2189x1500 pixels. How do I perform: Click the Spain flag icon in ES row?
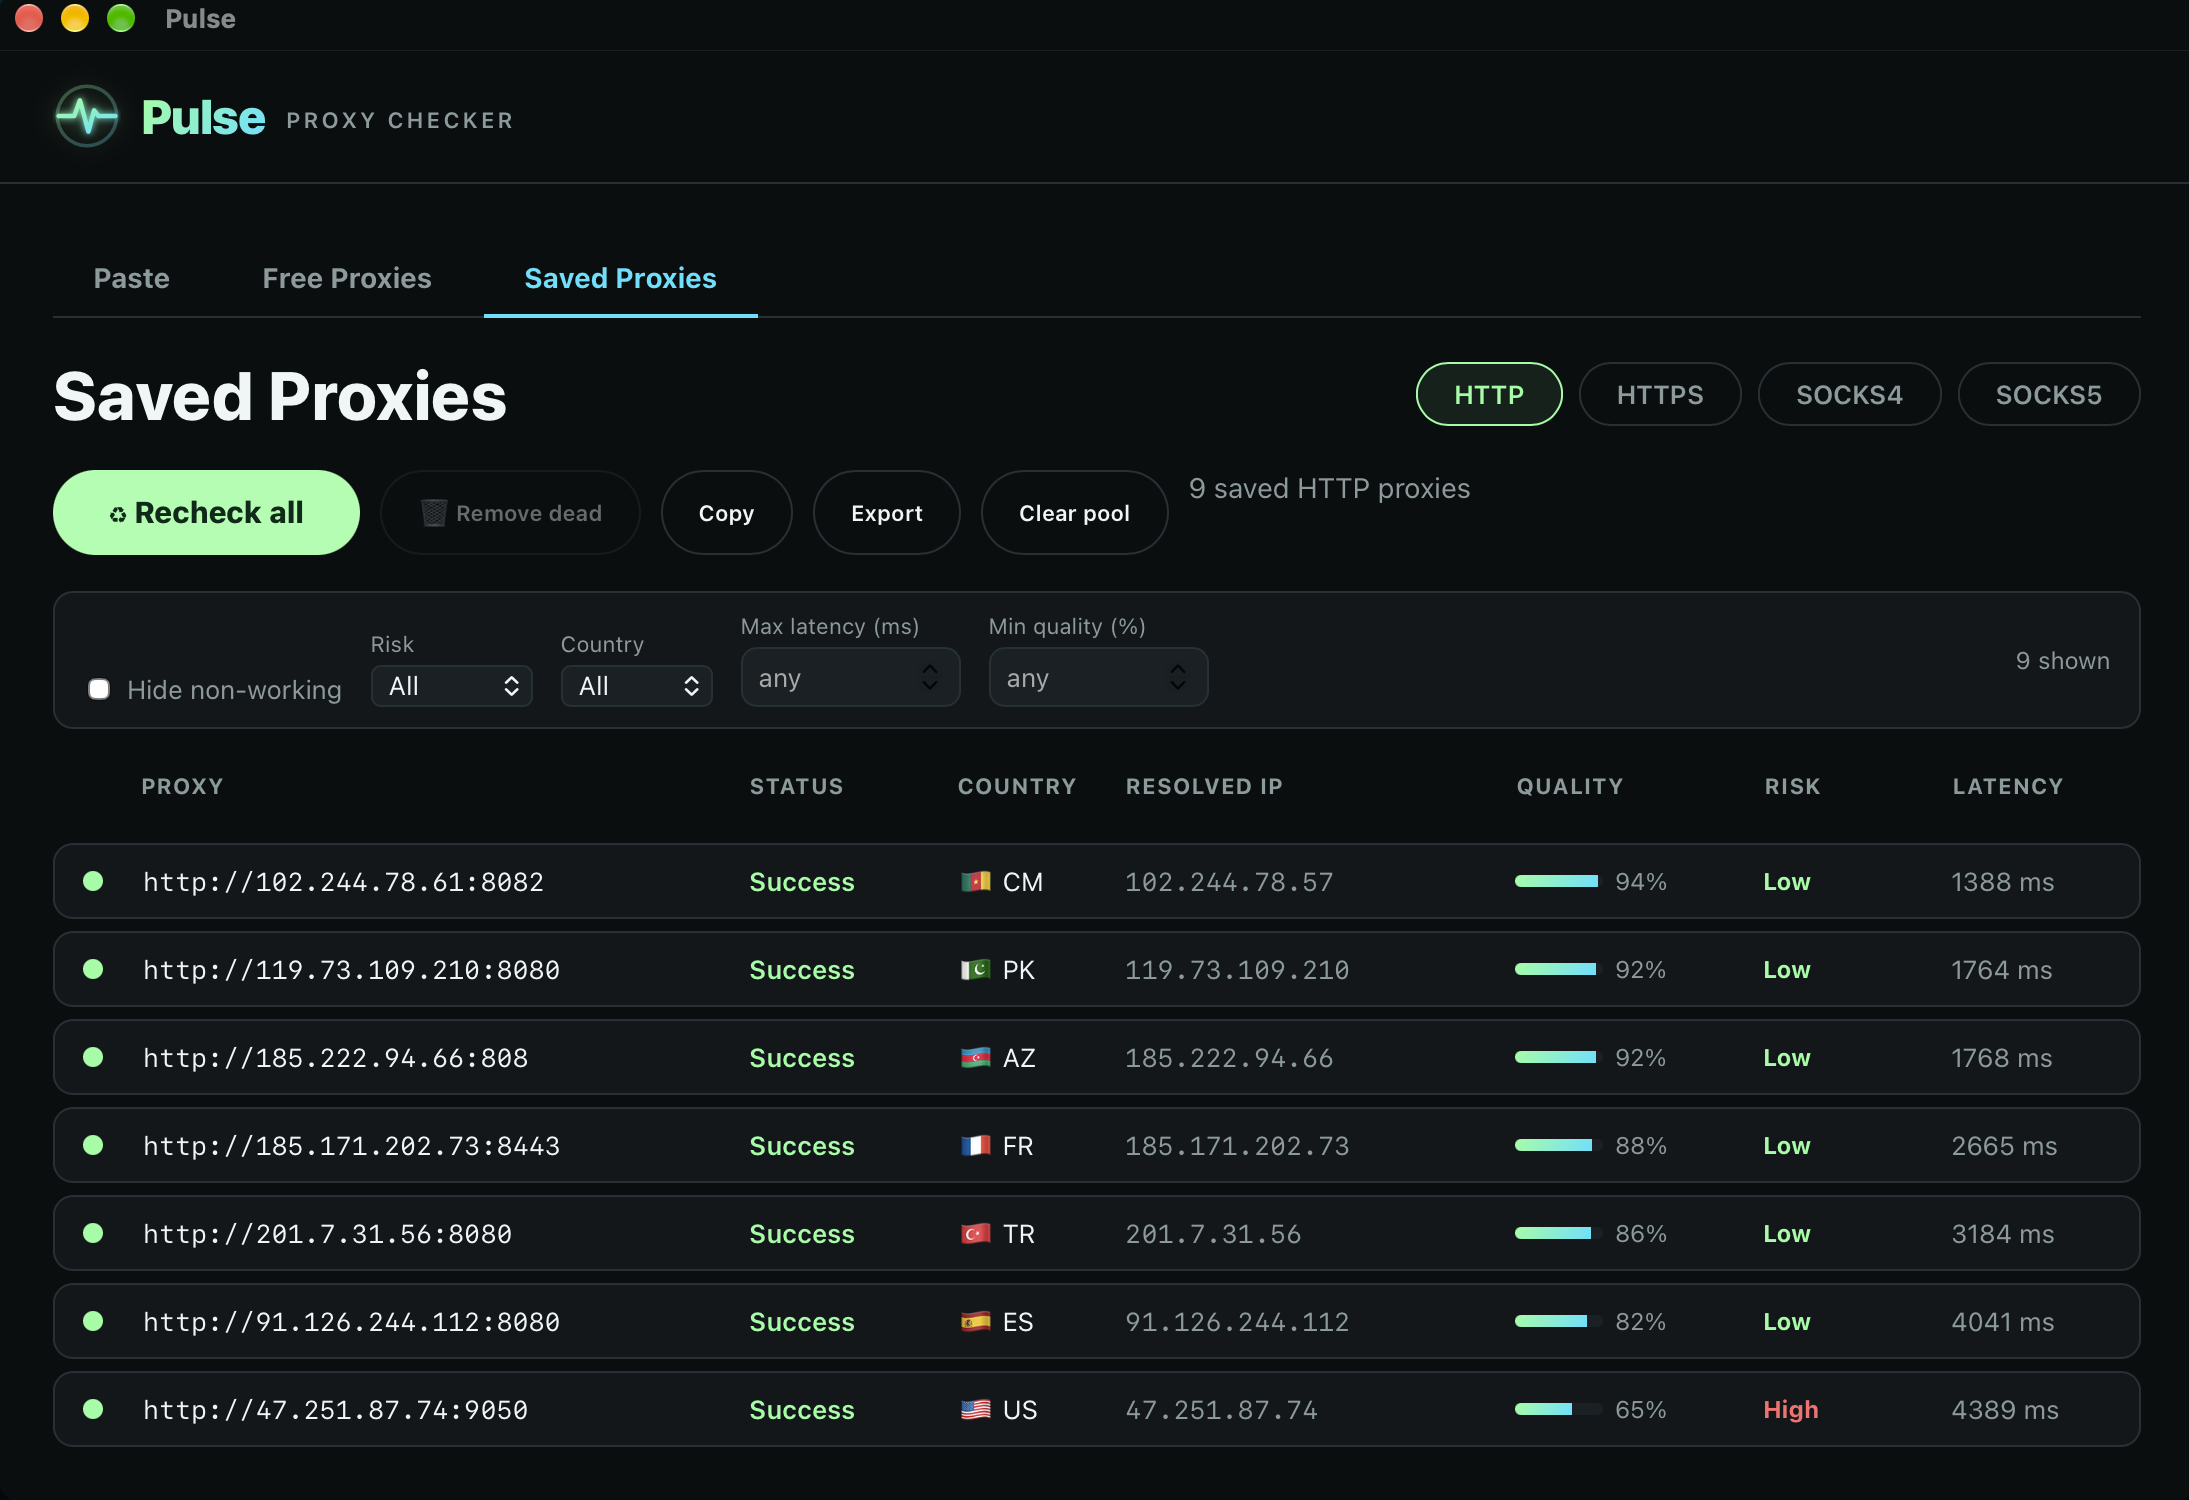click(975, 1322)
